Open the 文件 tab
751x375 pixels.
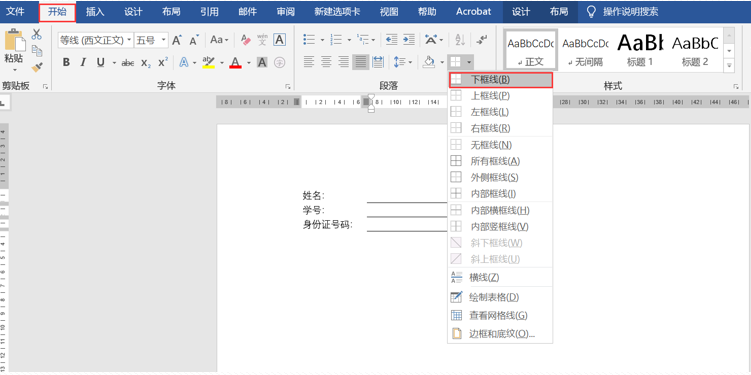pyautogui.click(x=15, y=11)
